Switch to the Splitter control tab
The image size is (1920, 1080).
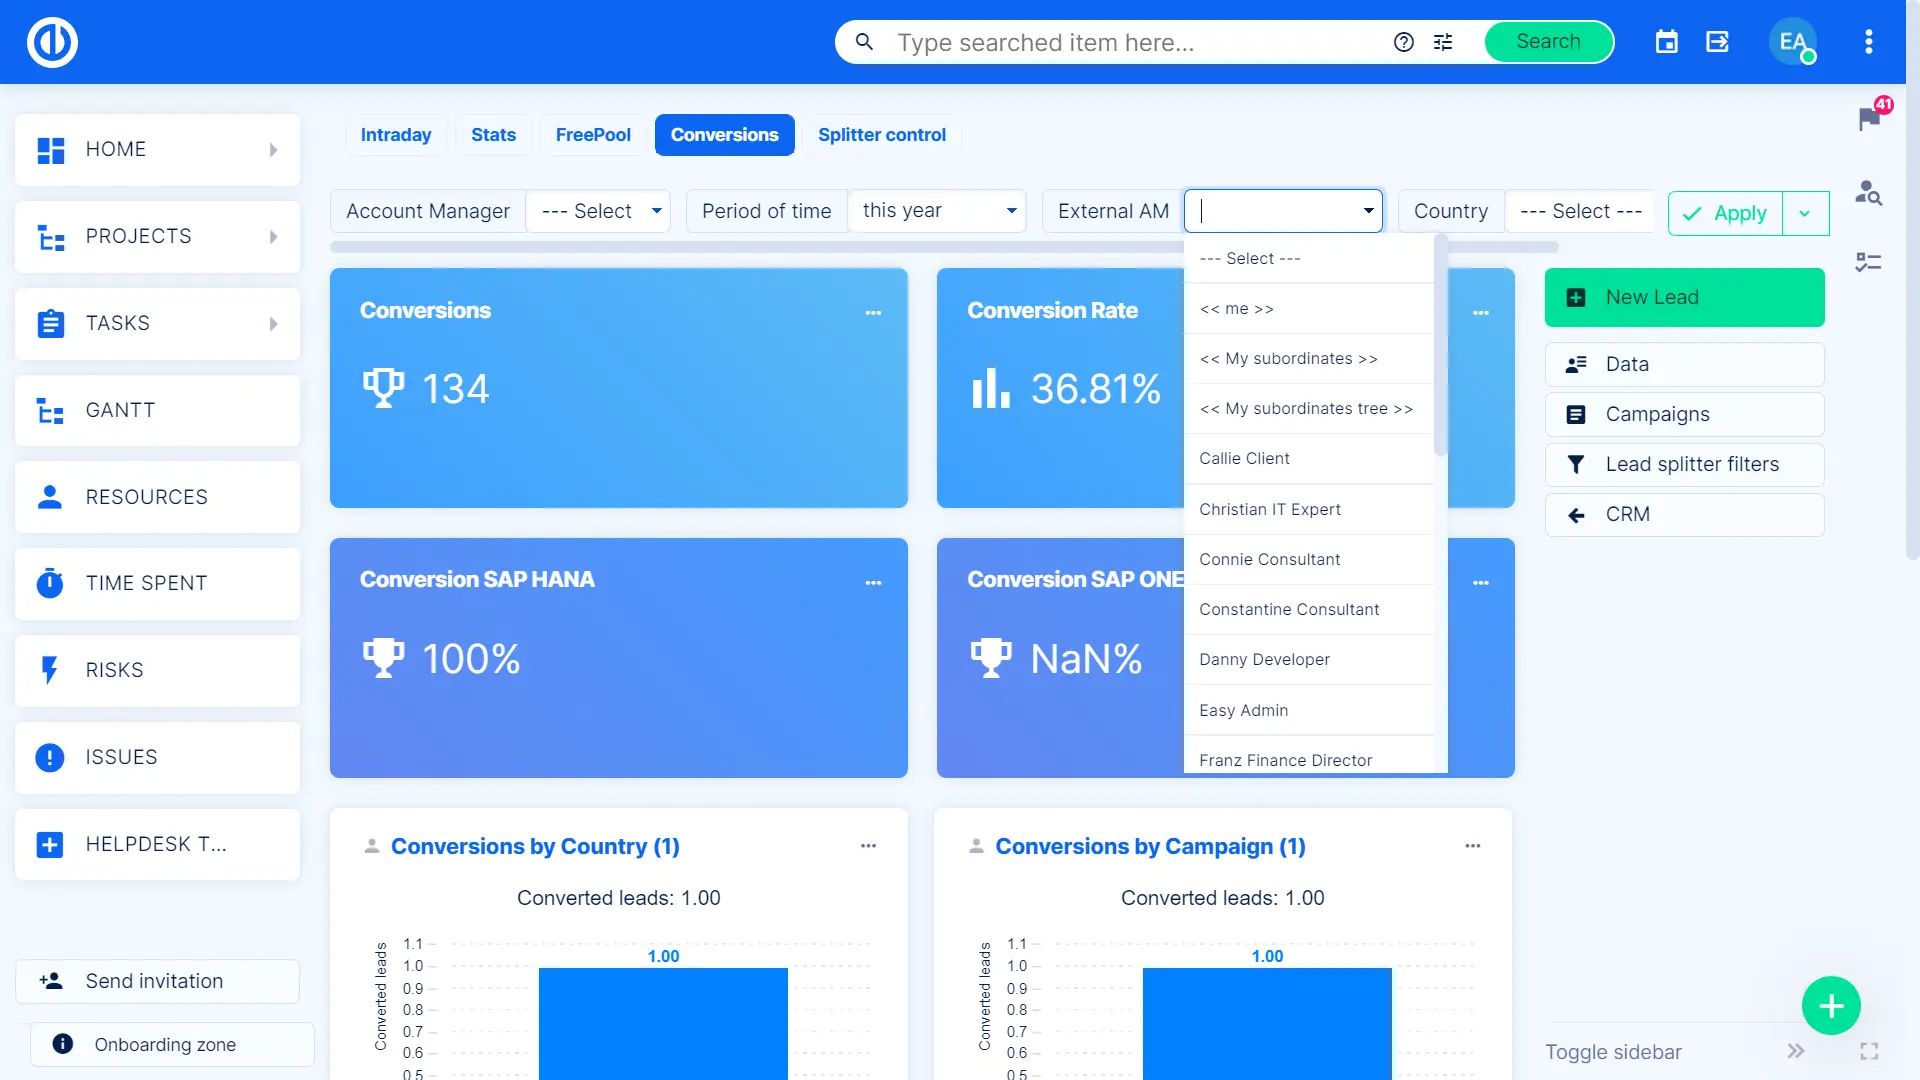881,135
